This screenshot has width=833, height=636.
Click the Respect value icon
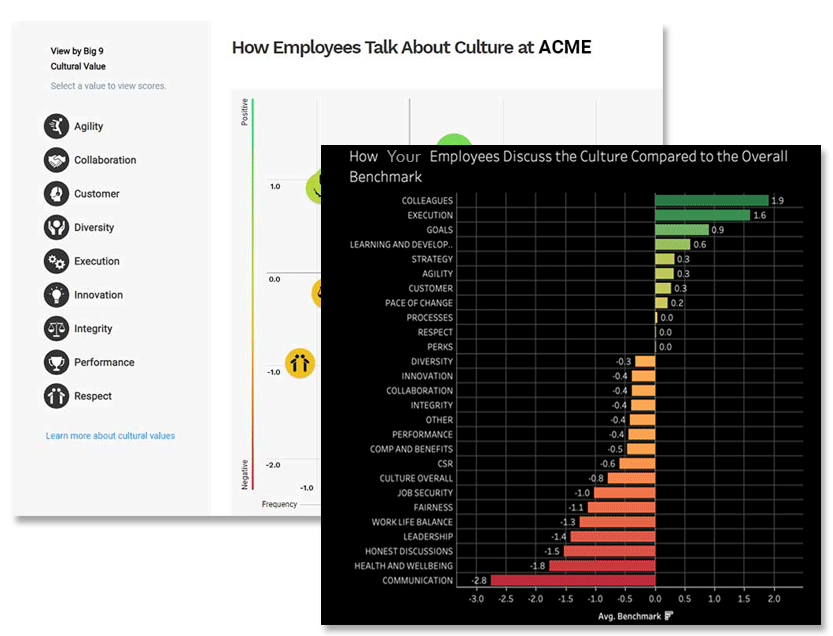(x=57, y=396)
